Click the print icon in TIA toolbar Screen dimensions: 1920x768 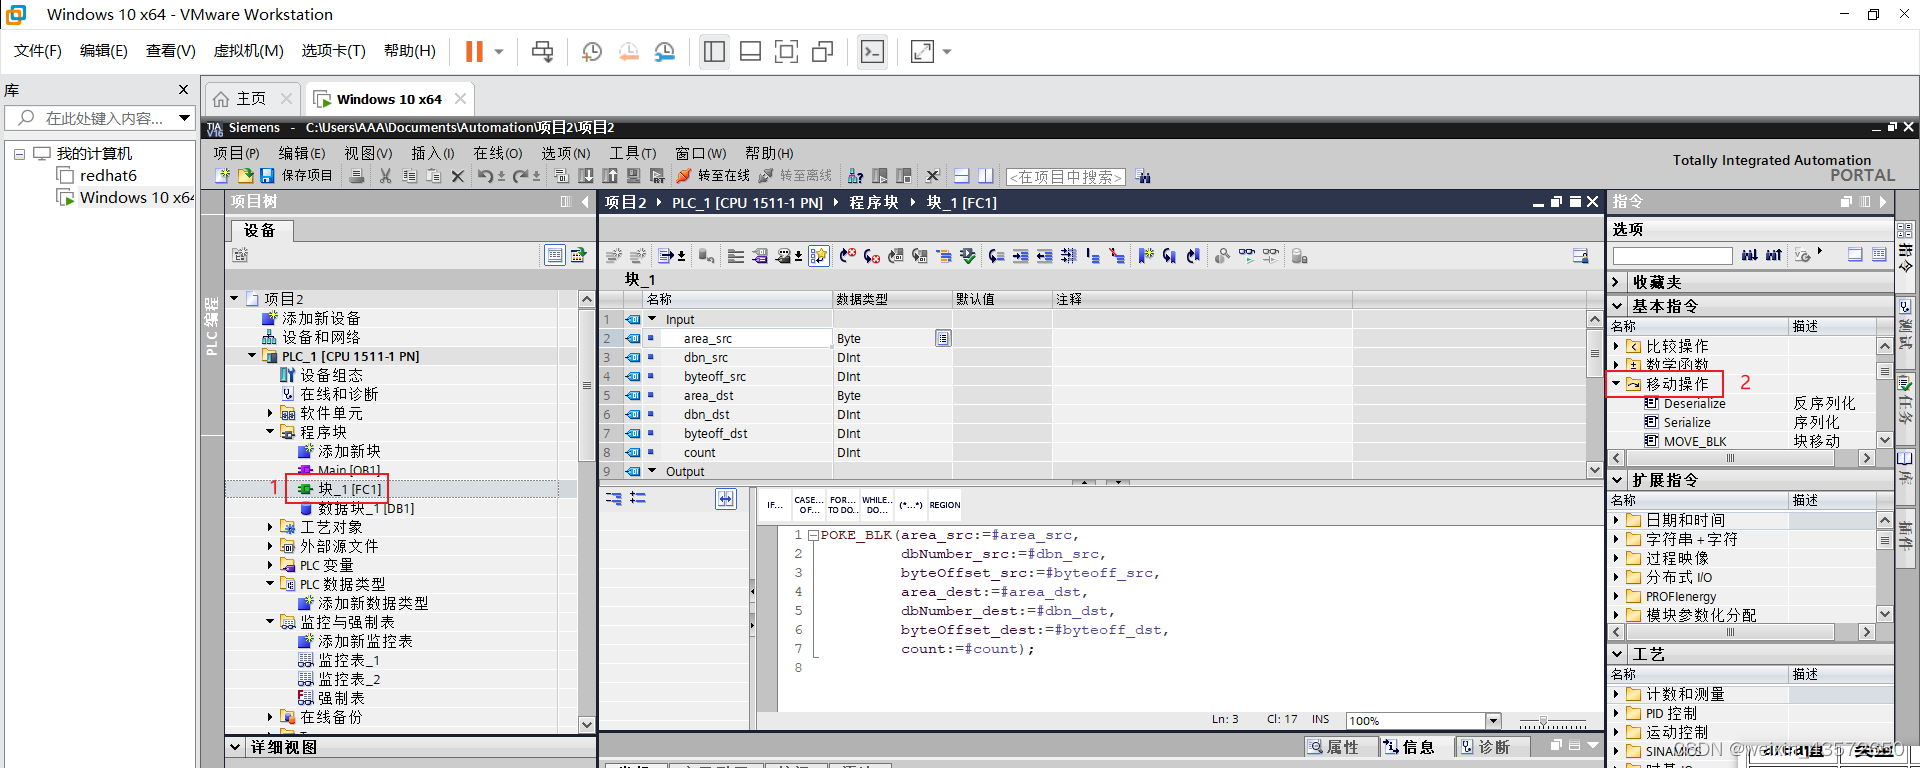point(357,176)
